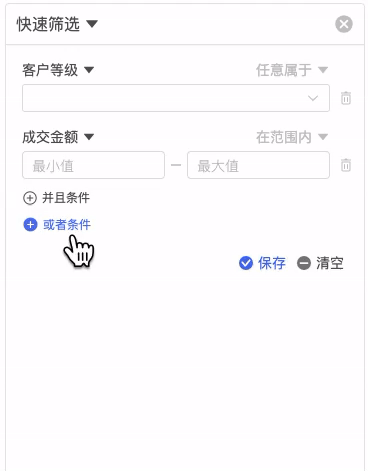Screen dimensions: 368x471
Task: Focus the 最大值 input field
Action: tap(258, 165)
